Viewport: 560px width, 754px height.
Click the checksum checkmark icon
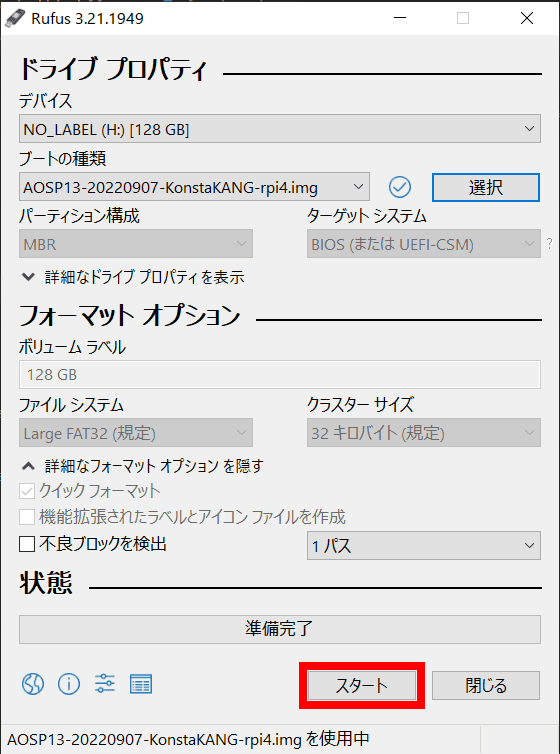[399, 187]
